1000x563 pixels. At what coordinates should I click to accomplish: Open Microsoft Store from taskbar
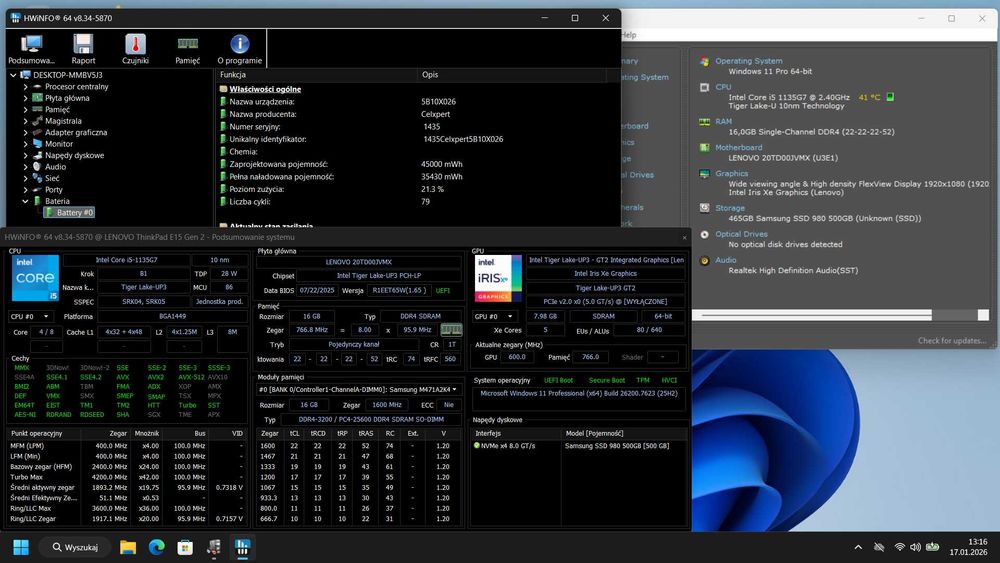point(185,547)
